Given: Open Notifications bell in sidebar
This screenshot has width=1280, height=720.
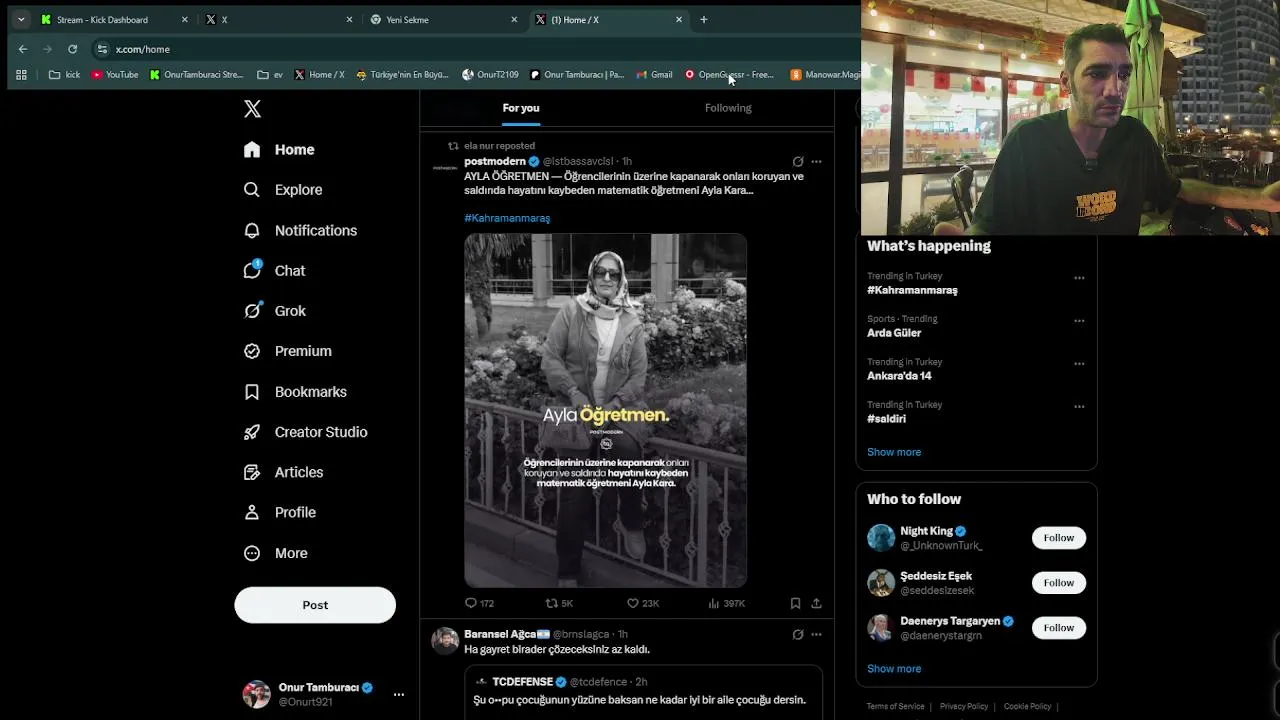Looking at the screenshot, I should pyautogui.click(x=252, y=230).
